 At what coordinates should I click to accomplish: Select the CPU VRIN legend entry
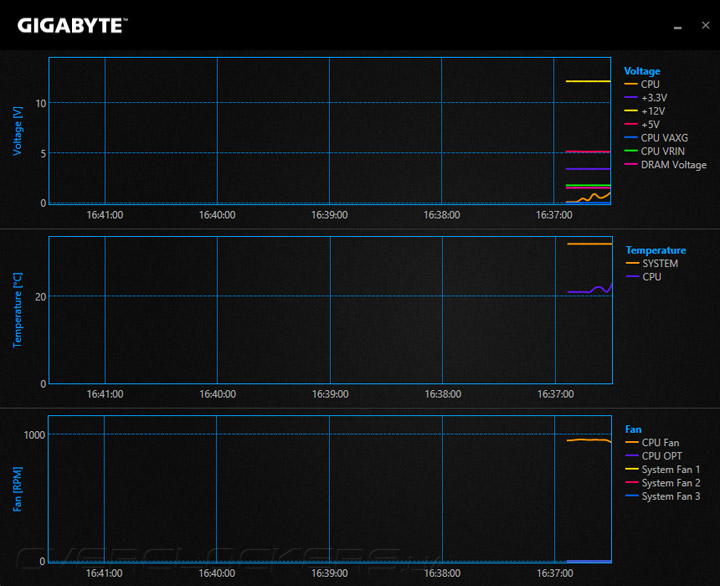(x=655, y=151)
